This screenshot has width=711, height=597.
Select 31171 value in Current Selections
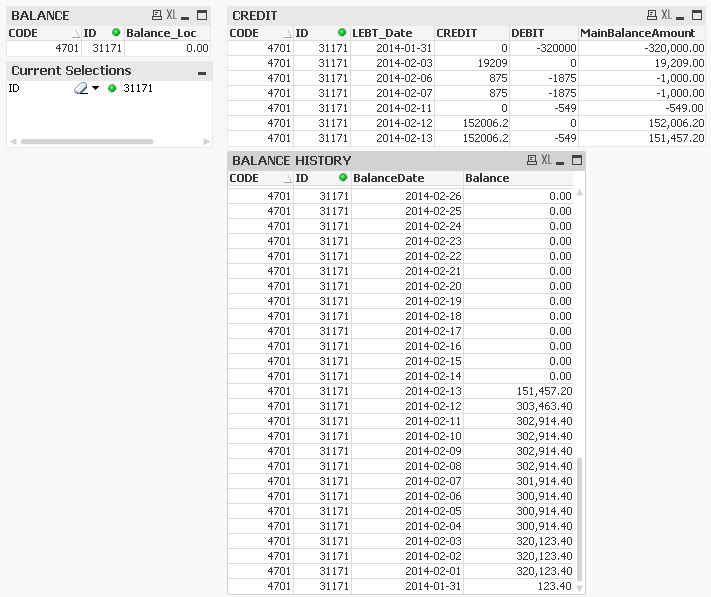coord(138,88)
